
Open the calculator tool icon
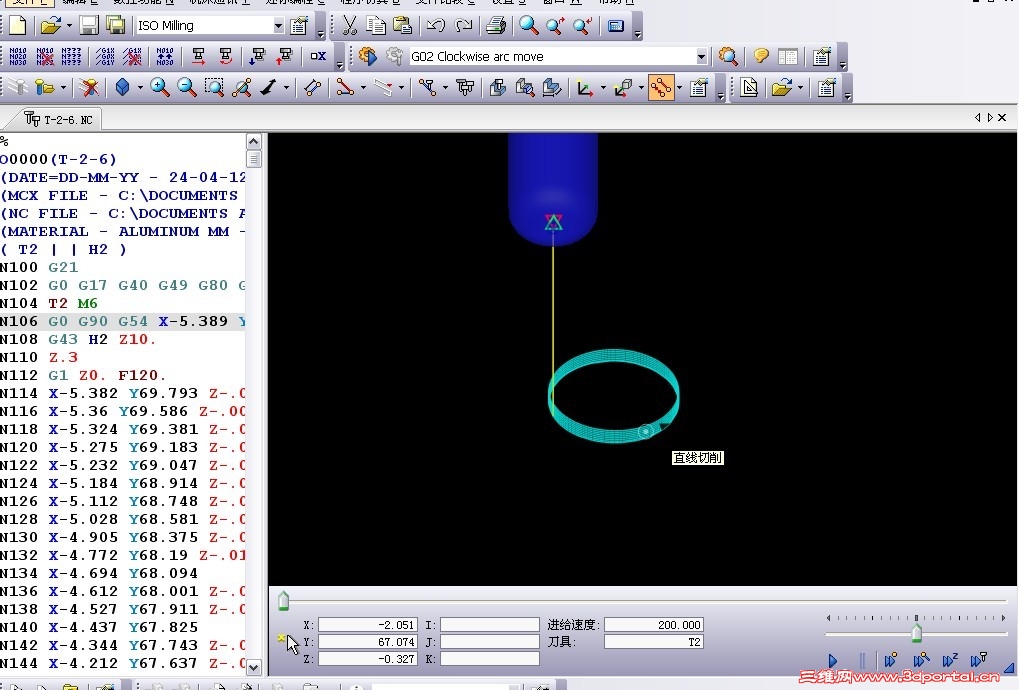click(615, 25)
